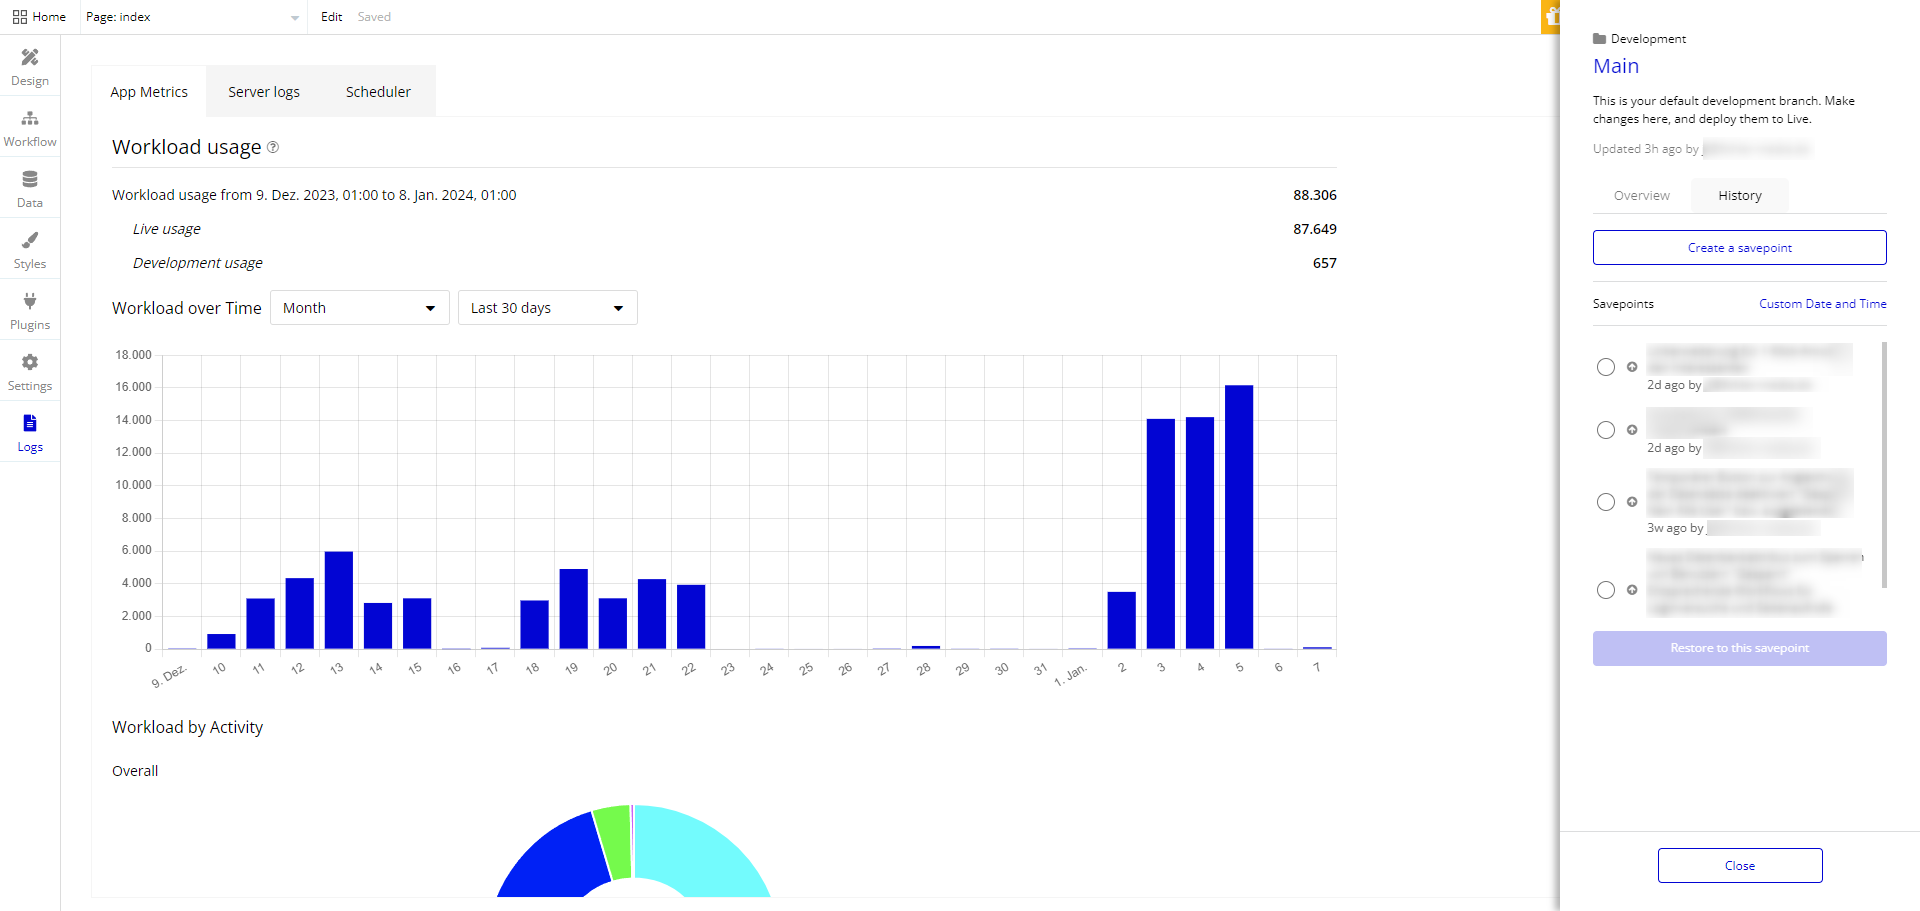Screen dimensions: 1920x911
Task: Click the chart bar for Dec 21
Action: point(652,614)
